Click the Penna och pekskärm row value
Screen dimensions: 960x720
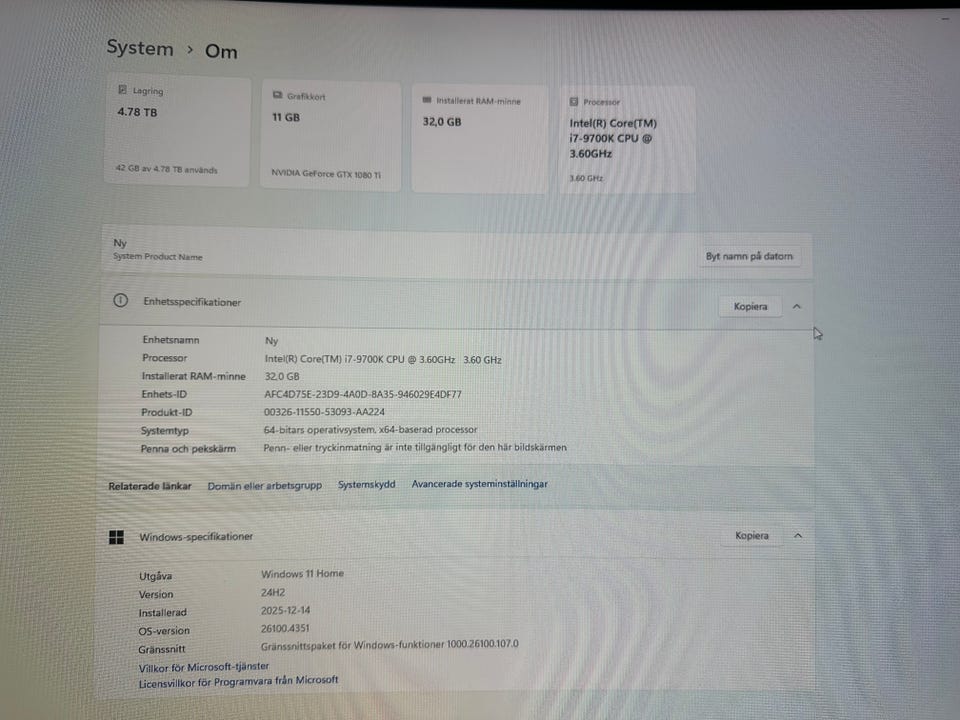[414, 448]
